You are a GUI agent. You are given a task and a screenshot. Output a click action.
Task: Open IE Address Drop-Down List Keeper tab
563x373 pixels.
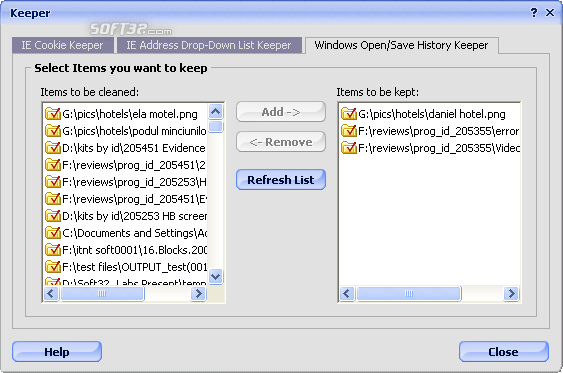pos(209,45)
